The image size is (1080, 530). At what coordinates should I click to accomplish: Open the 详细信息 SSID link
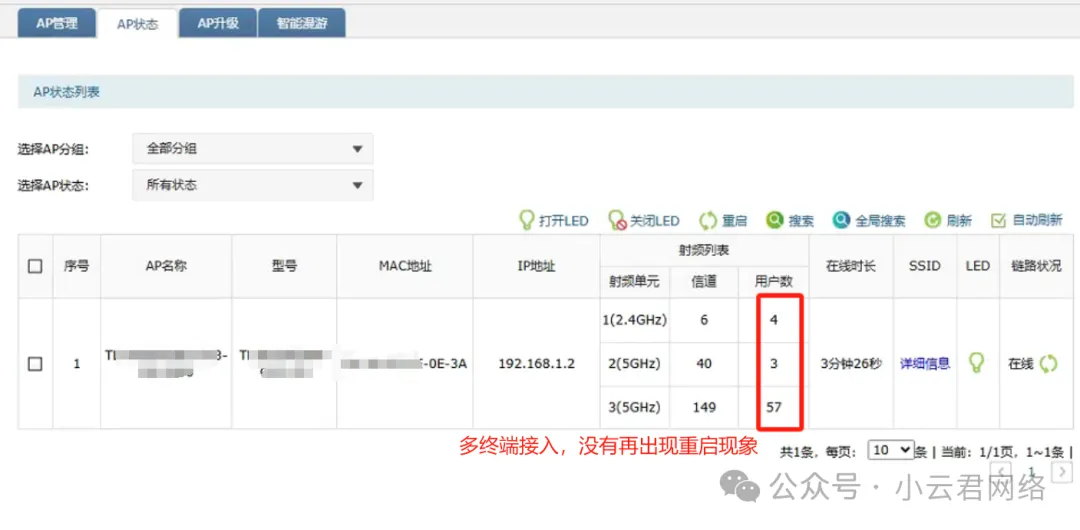(x=925, y=364)
